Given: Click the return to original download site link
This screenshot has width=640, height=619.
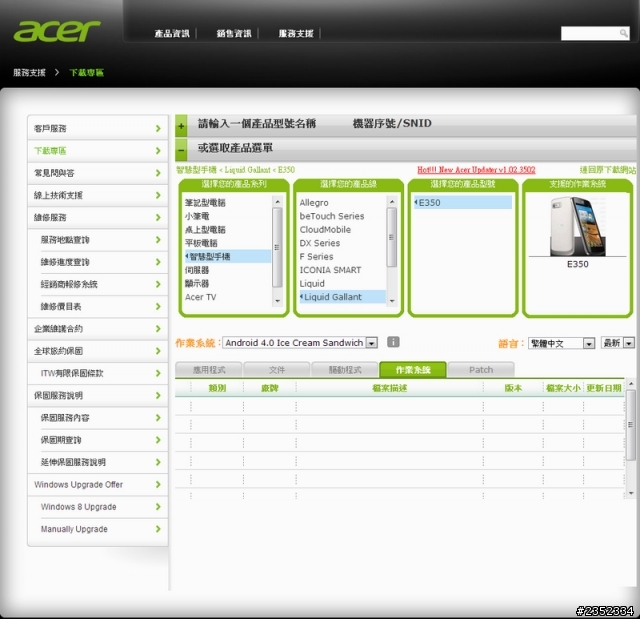Looking at the screenshot, I should 608,170.
